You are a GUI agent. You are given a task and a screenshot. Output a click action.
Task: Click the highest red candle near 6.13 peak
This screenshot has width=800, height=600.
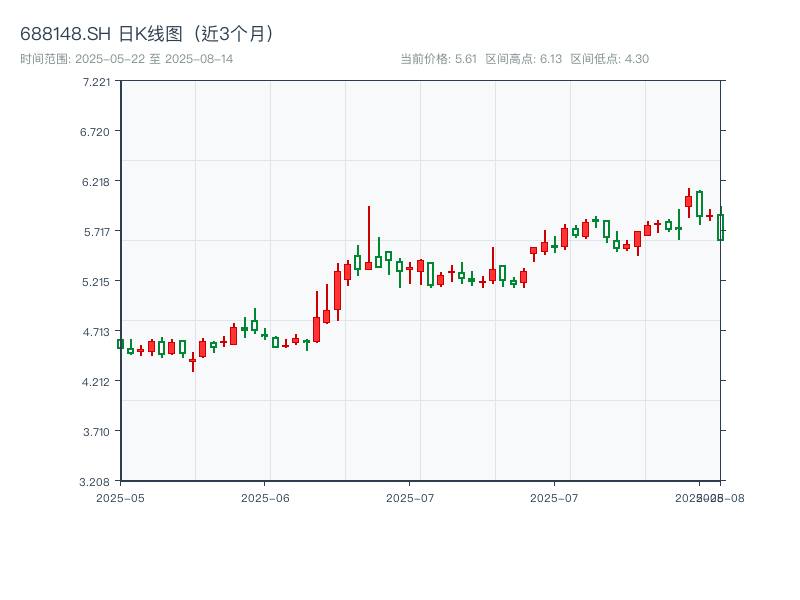coord(688,201)
